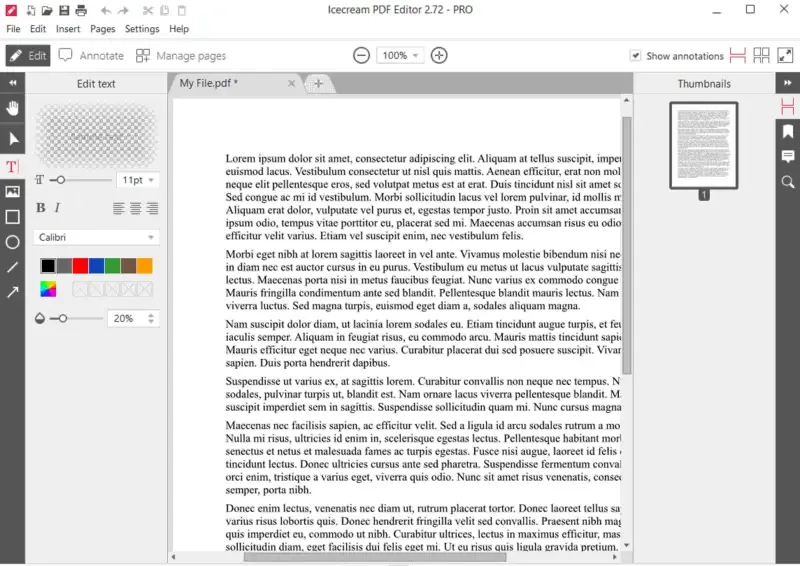The width and height of the screenshot is (800, 566).
Task: Select the Arrow drawing tool
Action: click(12, 292)
